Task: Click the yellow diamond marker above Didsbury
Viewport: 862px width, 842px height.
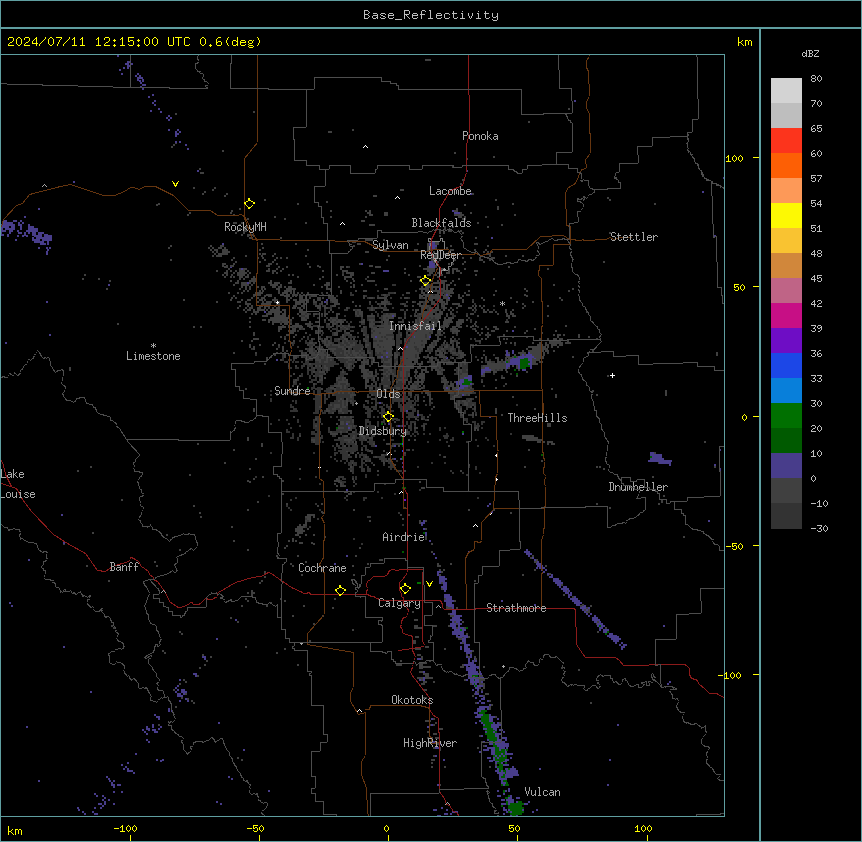Action: click(389, 417)
